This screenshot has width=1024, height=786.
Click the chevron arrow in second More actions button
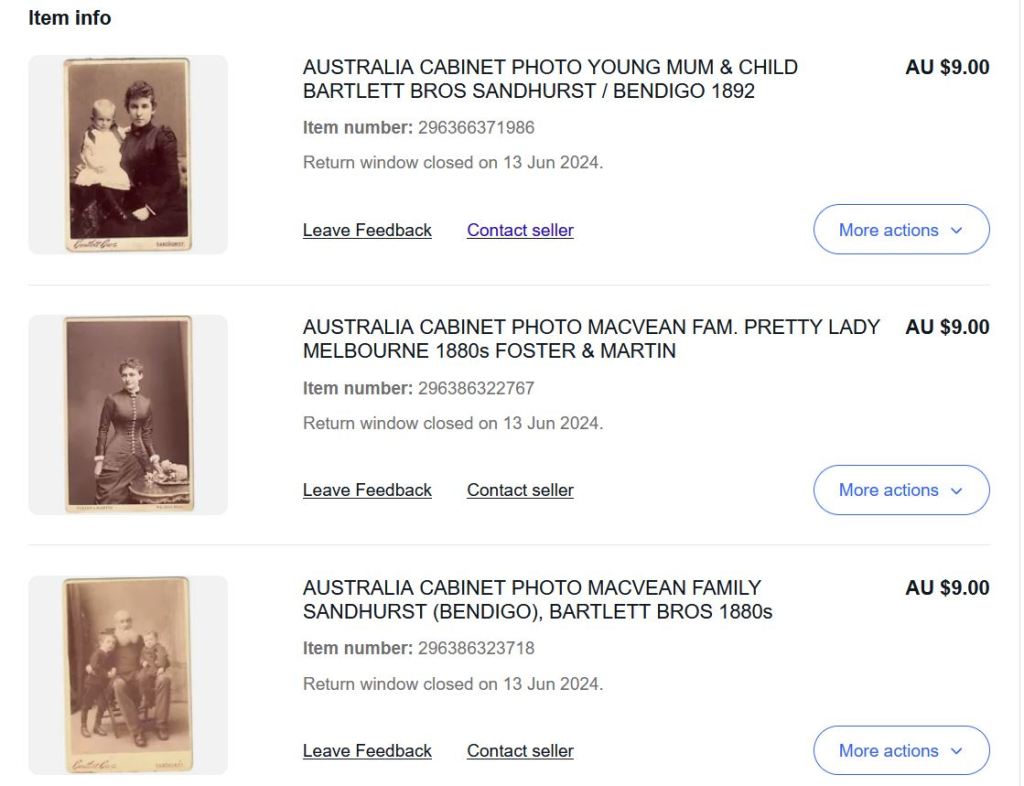tap(956, 491)
